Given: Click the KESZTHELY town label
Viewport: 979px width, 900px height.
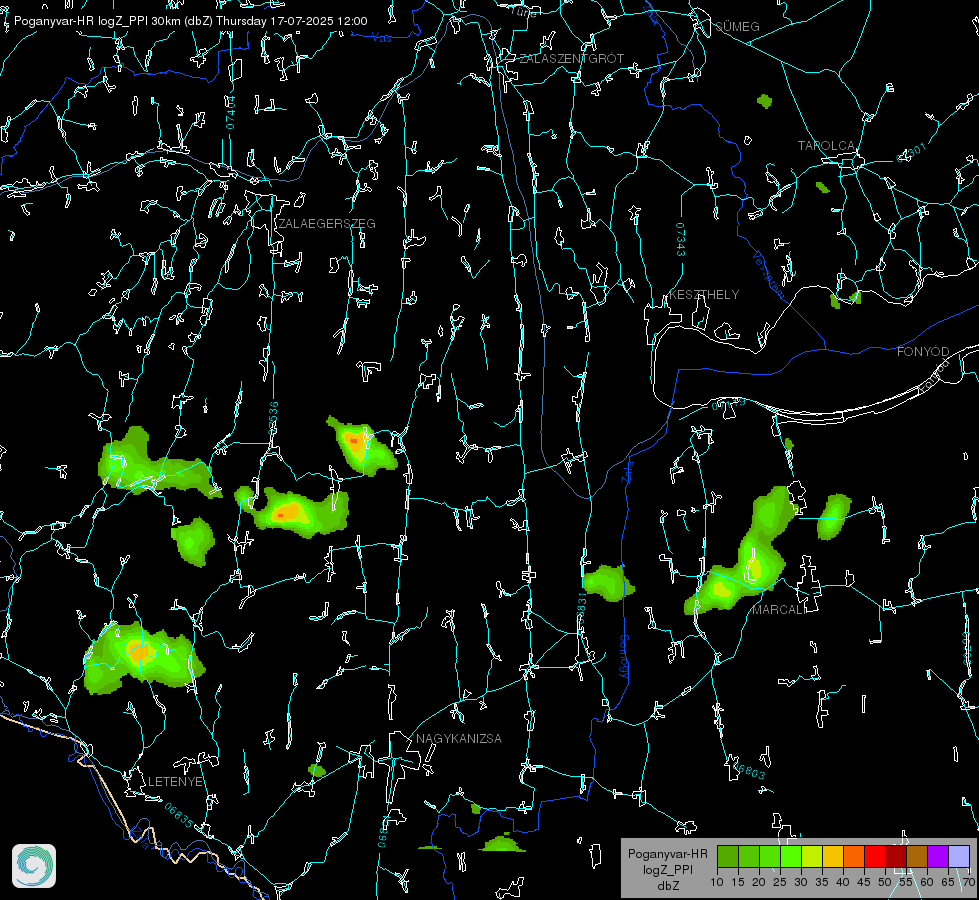Looking at the screenshot, I should (x=704, y=295).
